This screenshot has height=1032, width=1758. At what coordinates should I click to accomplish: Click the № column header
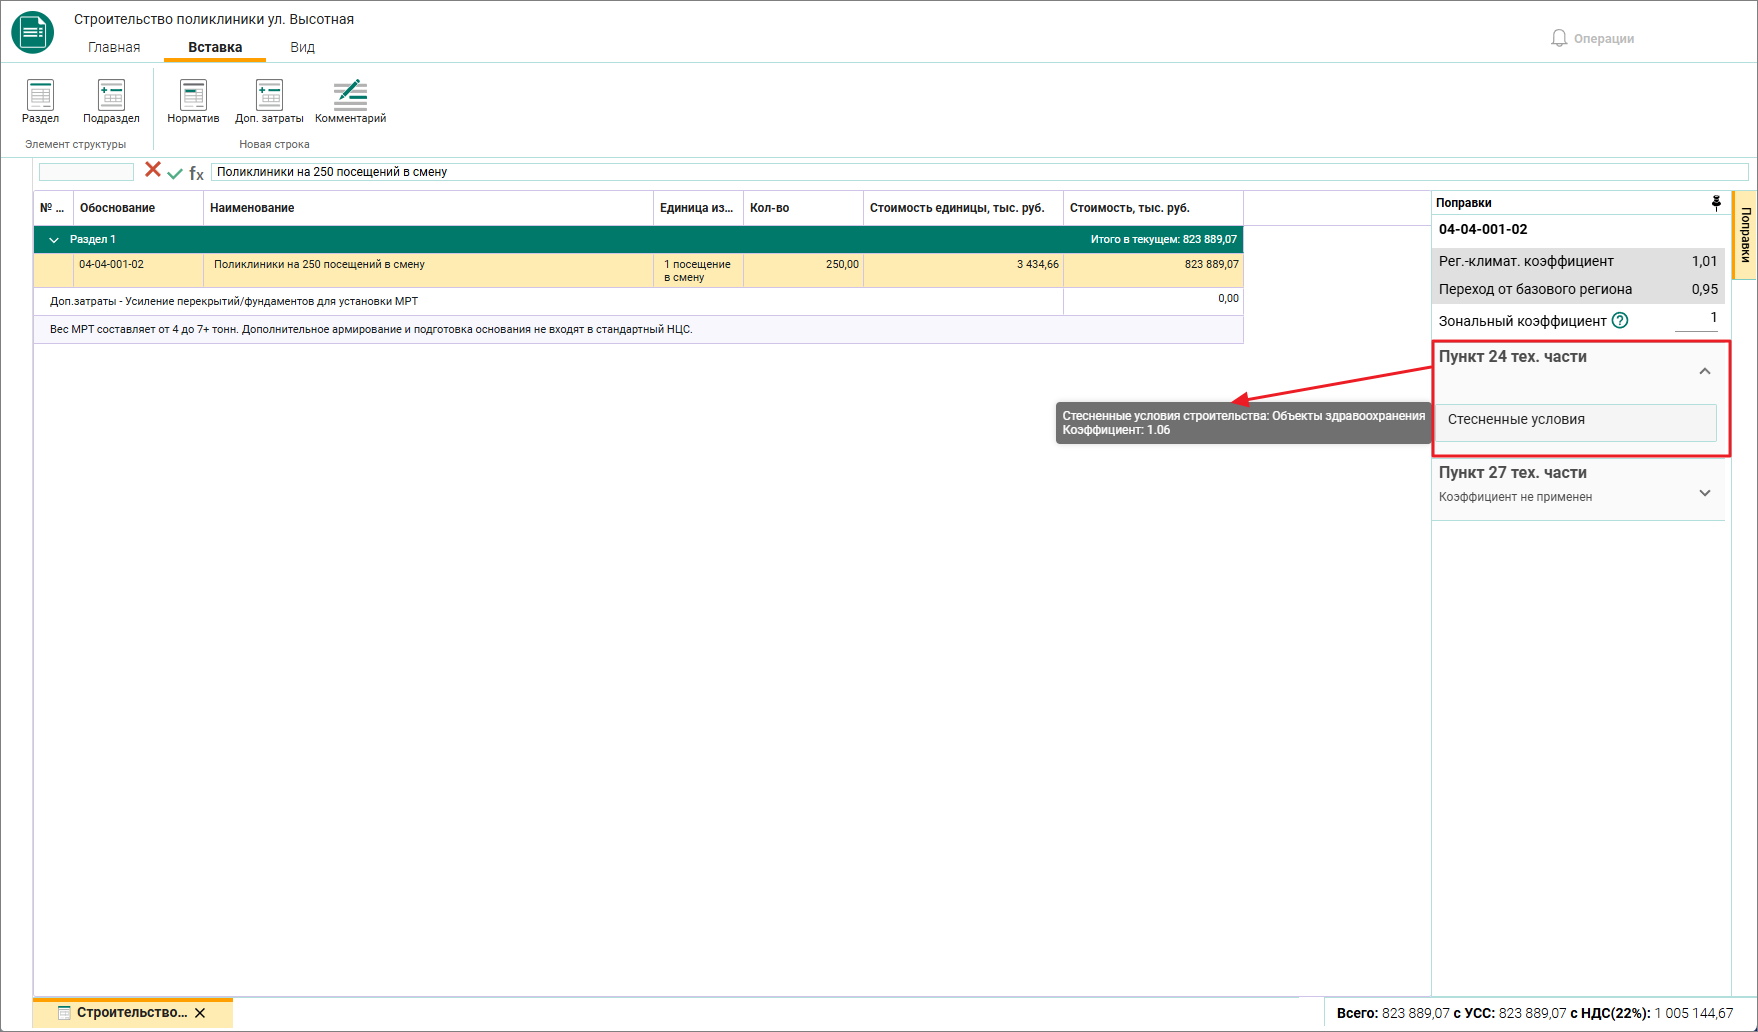click(x=53, y=208)
